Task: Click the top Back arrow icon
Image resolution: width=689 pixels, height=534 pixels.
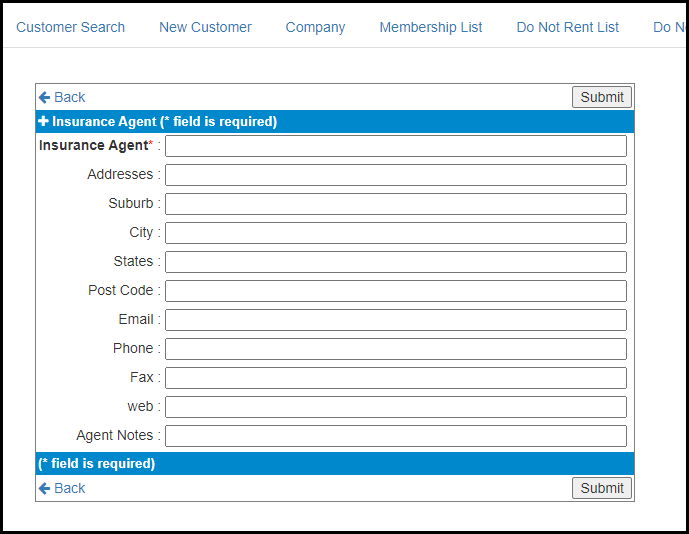Action: [x=44, y=97]
